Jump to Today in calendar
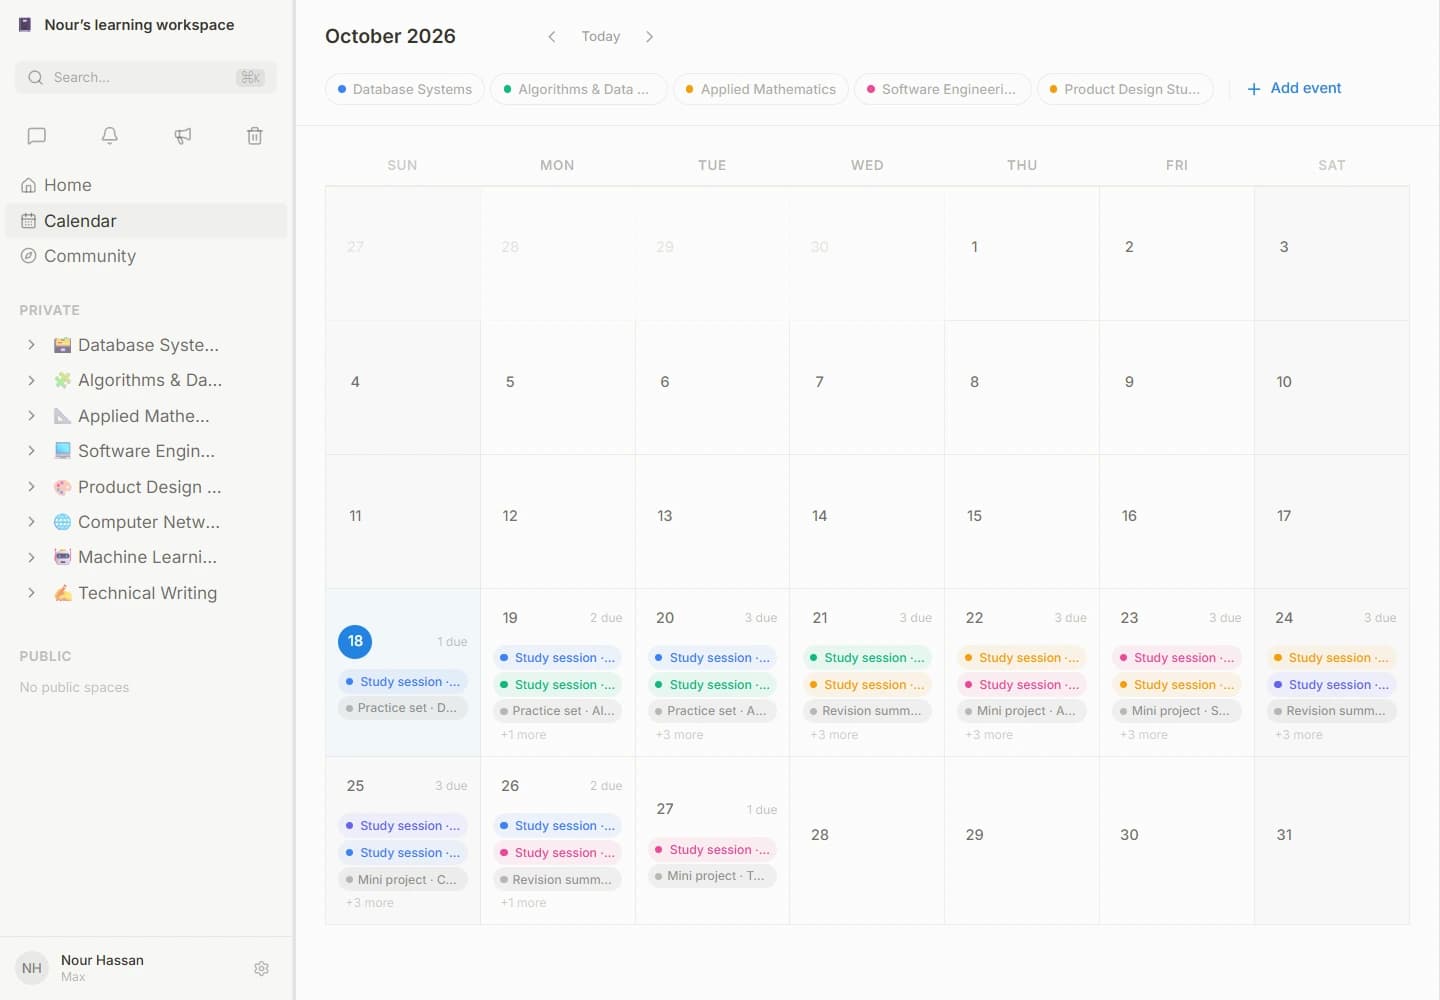The width and height of the screenshot is (1440, 1000). [601, 37]
